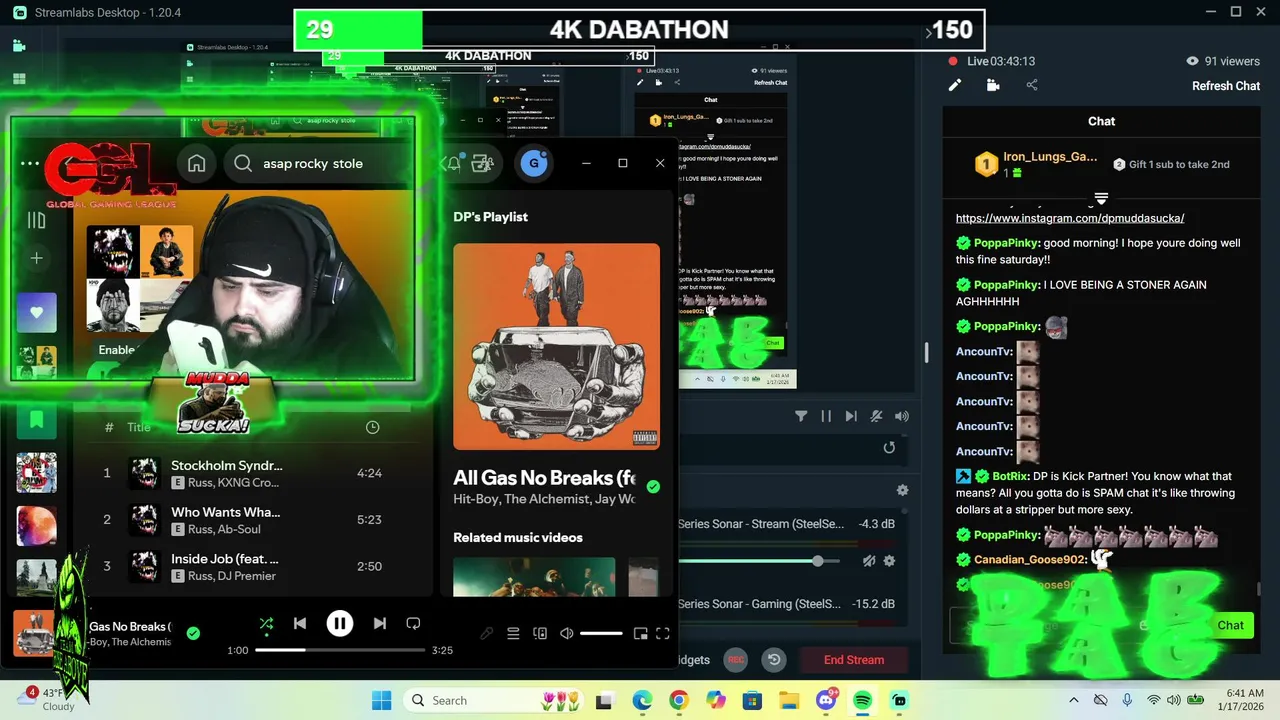
Task: Open Windows Start menu
Action: (x=382, y=700)
